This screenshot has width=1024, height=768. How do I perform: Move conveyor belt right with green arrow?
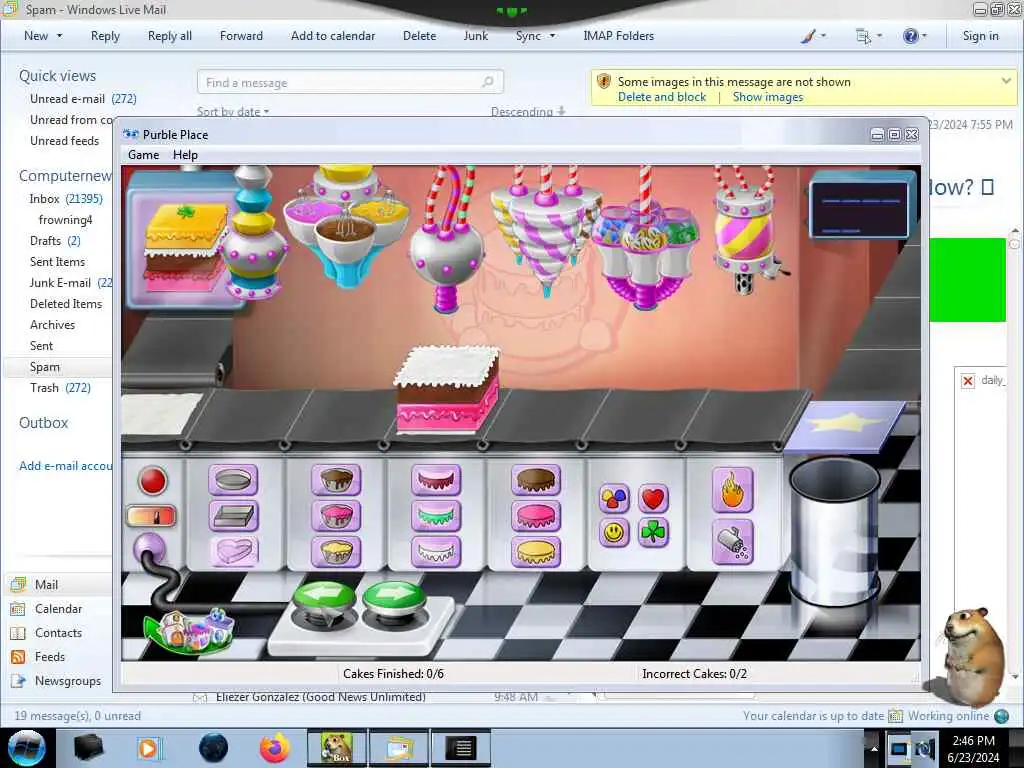coord(394,596)
